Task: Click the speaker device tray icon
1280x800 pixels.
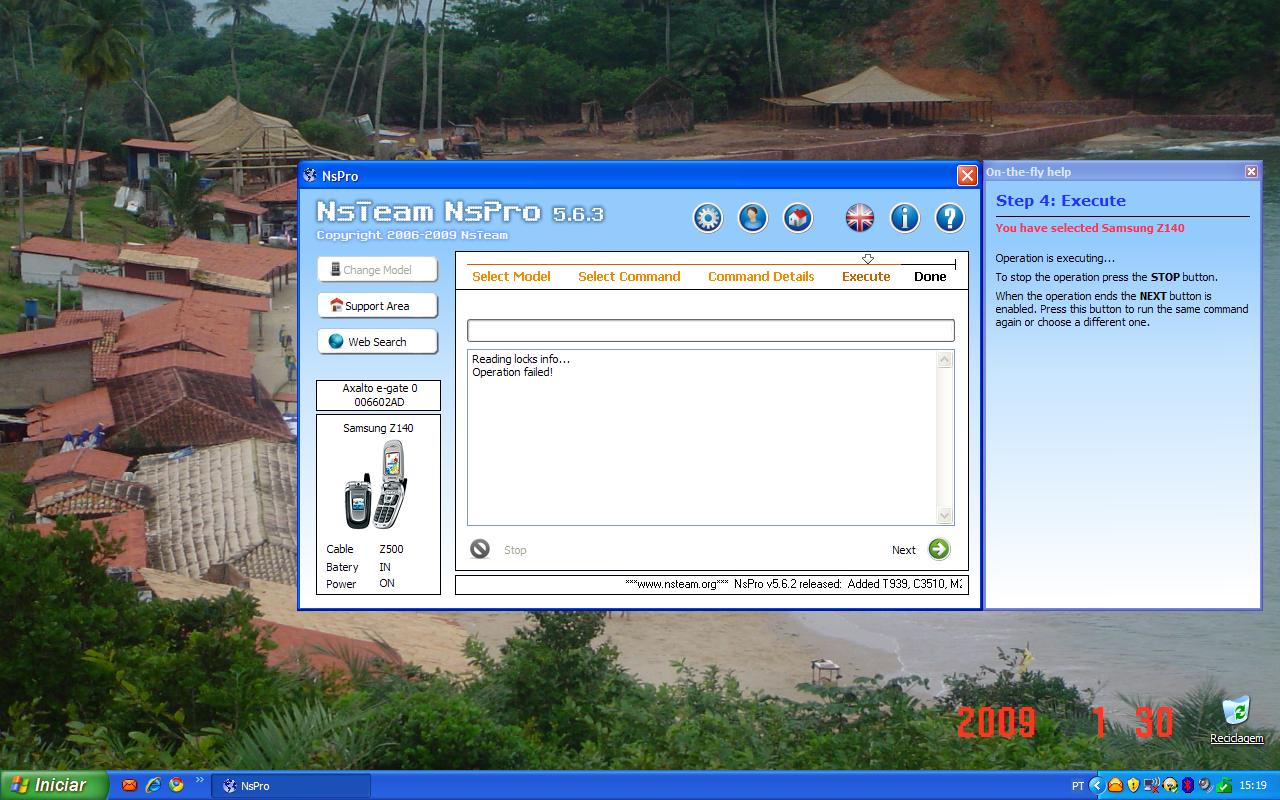Action: pos(1206,786)
